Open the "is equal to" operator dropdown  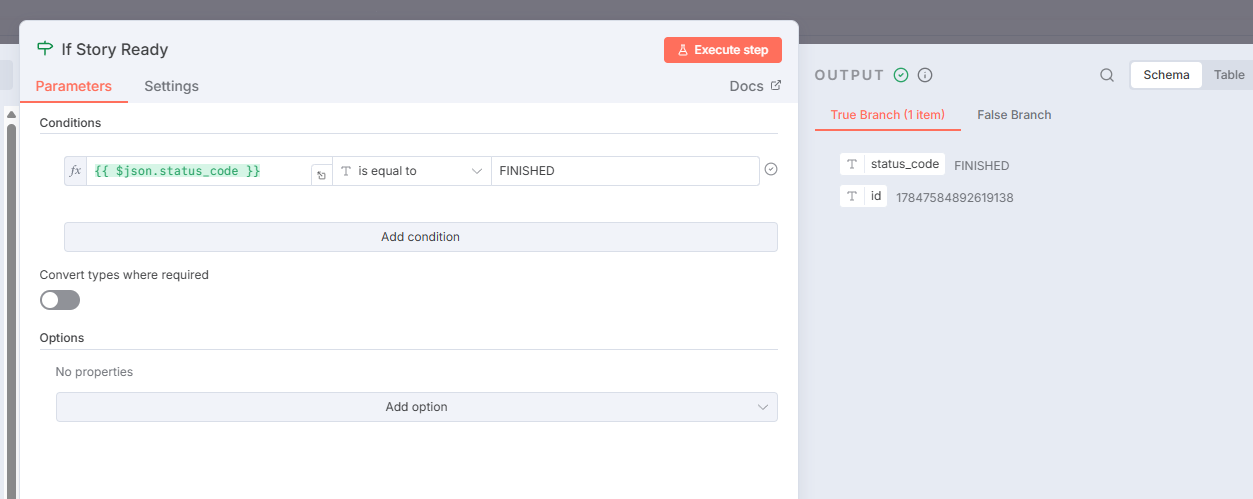pyautogui.click(x=411, y=171)
